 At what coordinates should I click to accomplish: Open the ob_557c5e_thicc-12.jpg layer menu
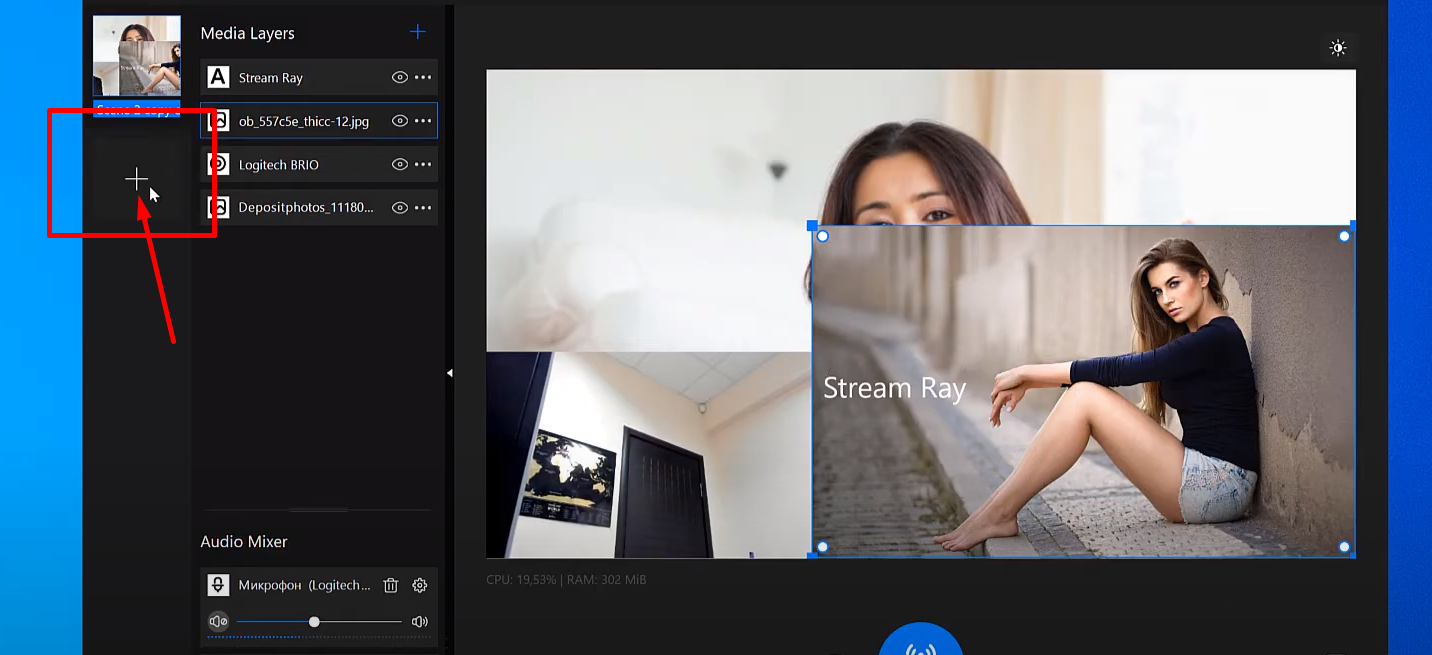point(424,120)
